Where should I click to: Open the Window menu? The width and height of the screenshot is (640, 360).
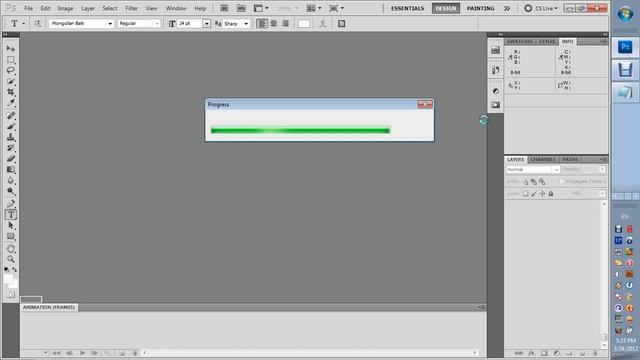pos(176,8)
